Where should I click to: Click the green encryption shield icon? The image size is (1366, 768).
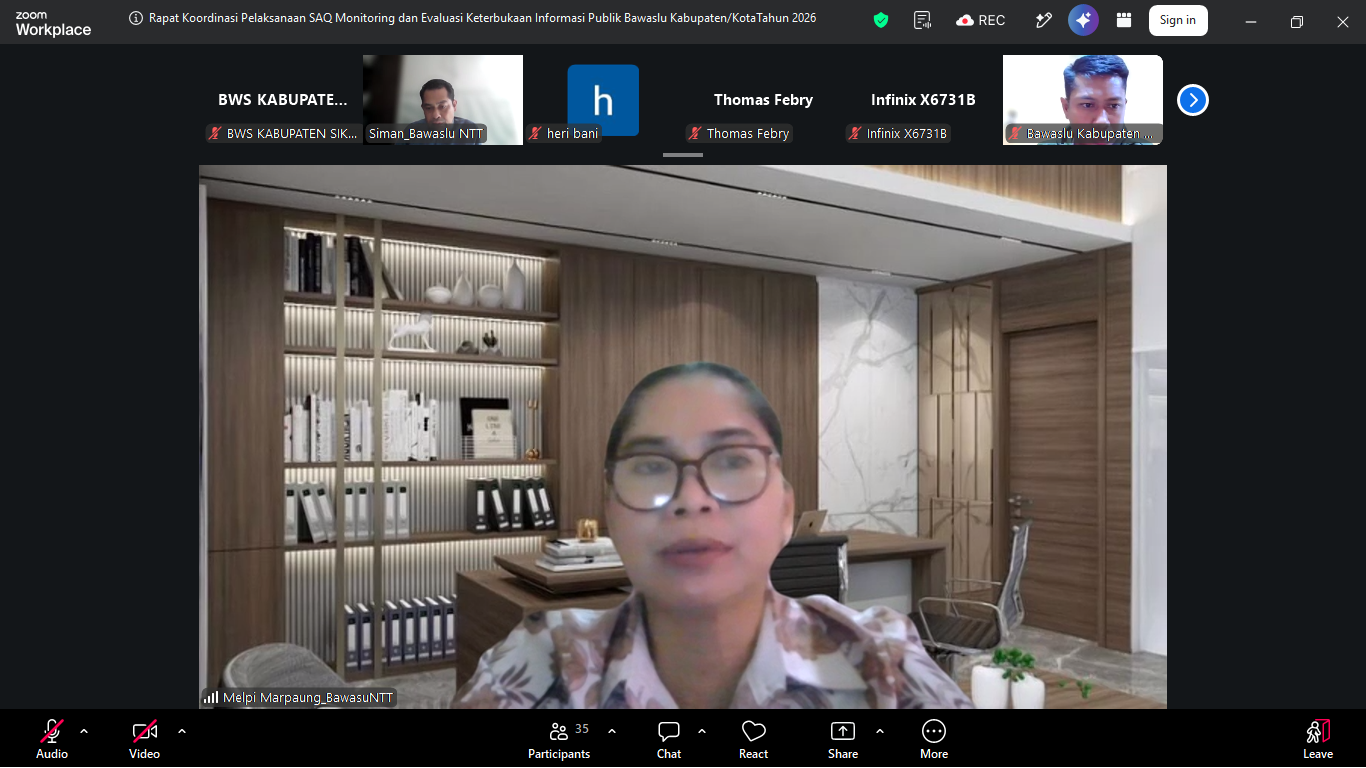[881, 20]
